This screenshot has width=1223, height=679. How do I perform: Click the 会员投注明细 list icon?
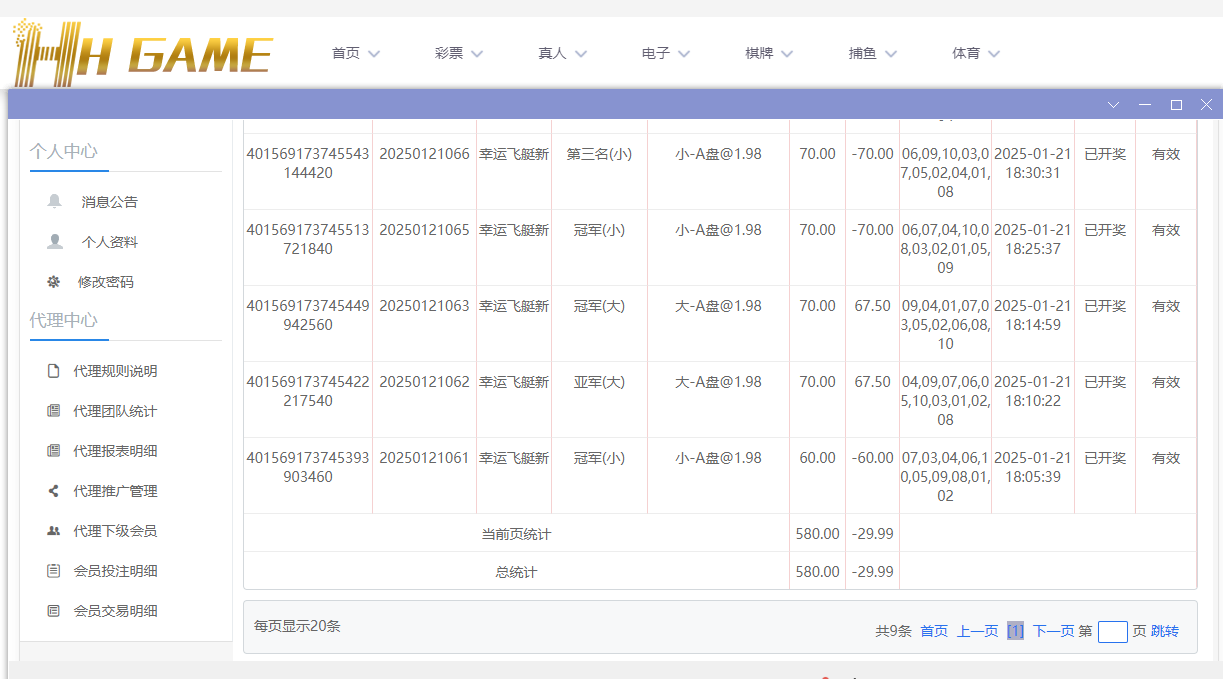tap(56, 570)
